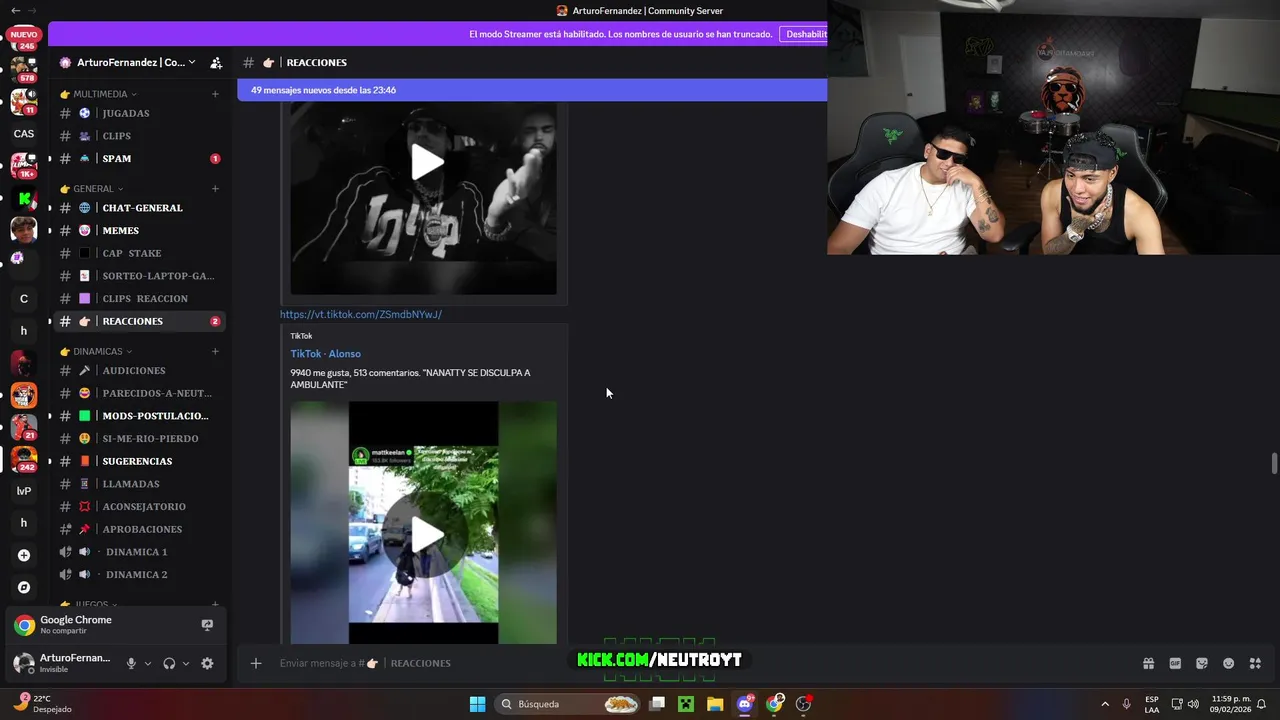
Task: Open the discover servers compass icon
Action: click(24, 587)
